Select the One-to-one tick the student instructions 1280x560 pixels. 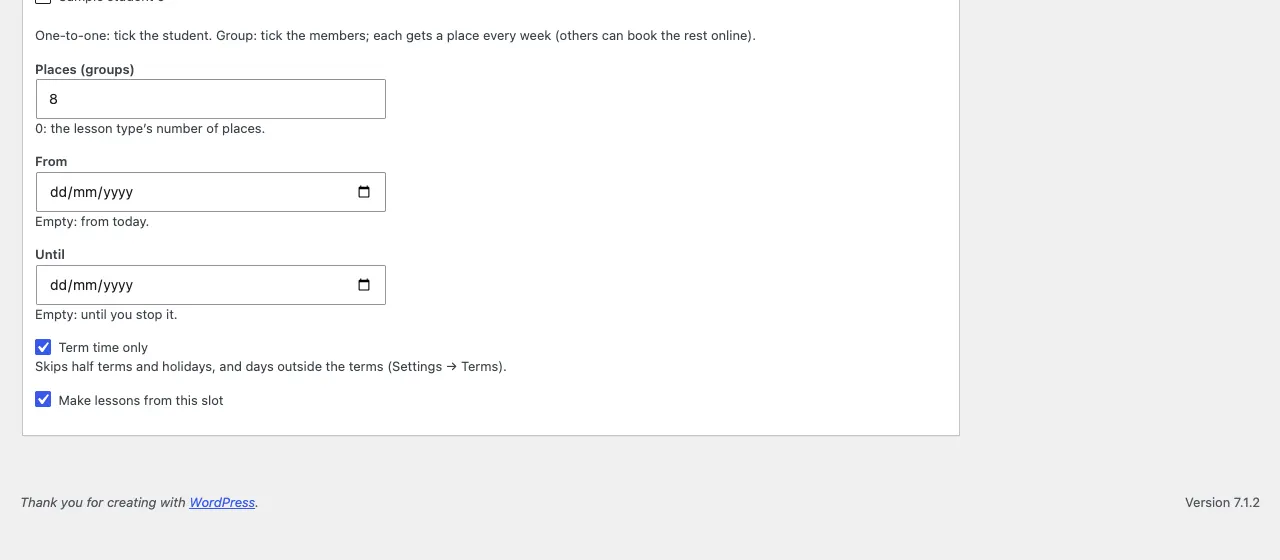(395, 35)
